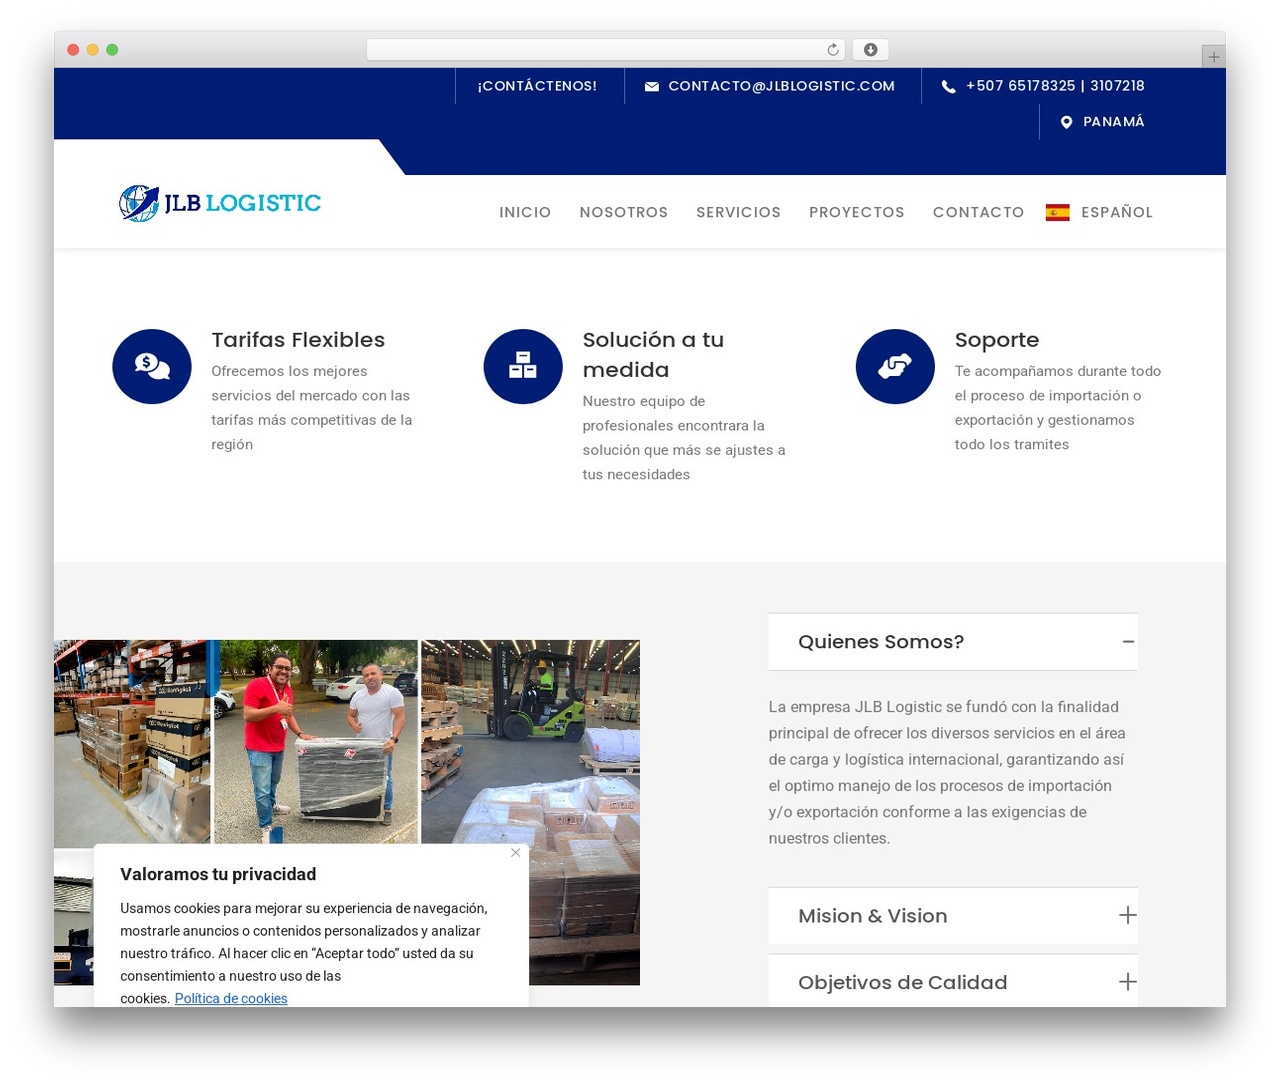Click the Tarifas Flexibles heading

pyautogui.click(x=298, y=340)
